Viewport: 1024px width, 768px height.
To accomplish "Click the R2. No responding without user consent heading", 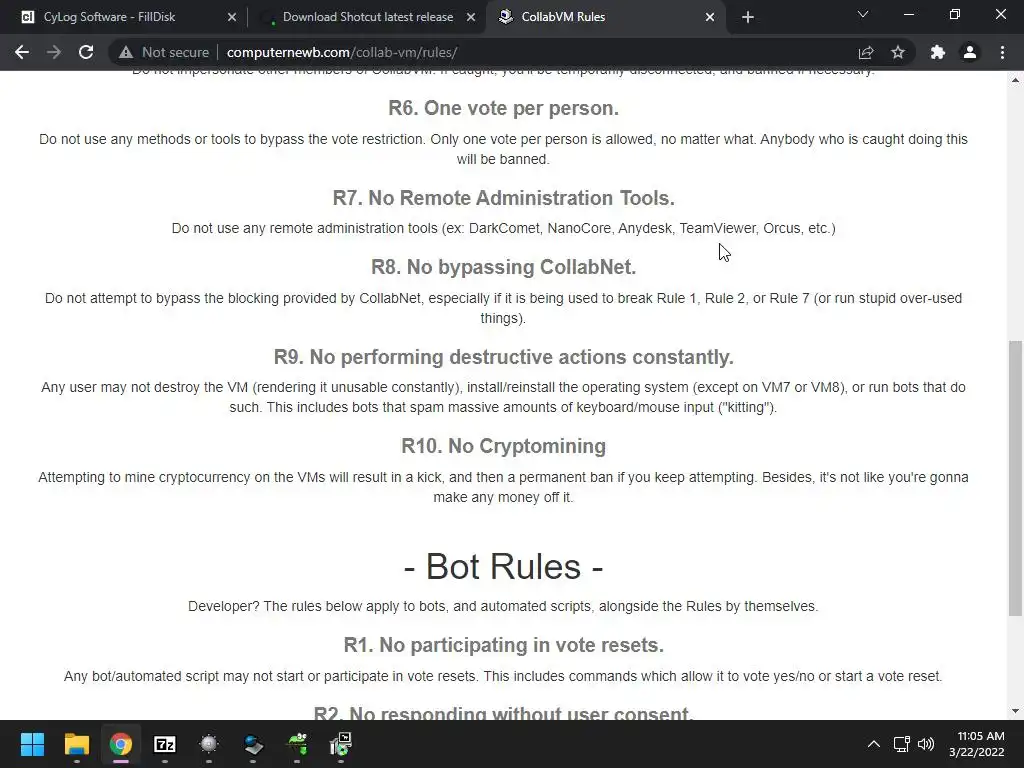I will pyautogui.click(x=503, y=713).
